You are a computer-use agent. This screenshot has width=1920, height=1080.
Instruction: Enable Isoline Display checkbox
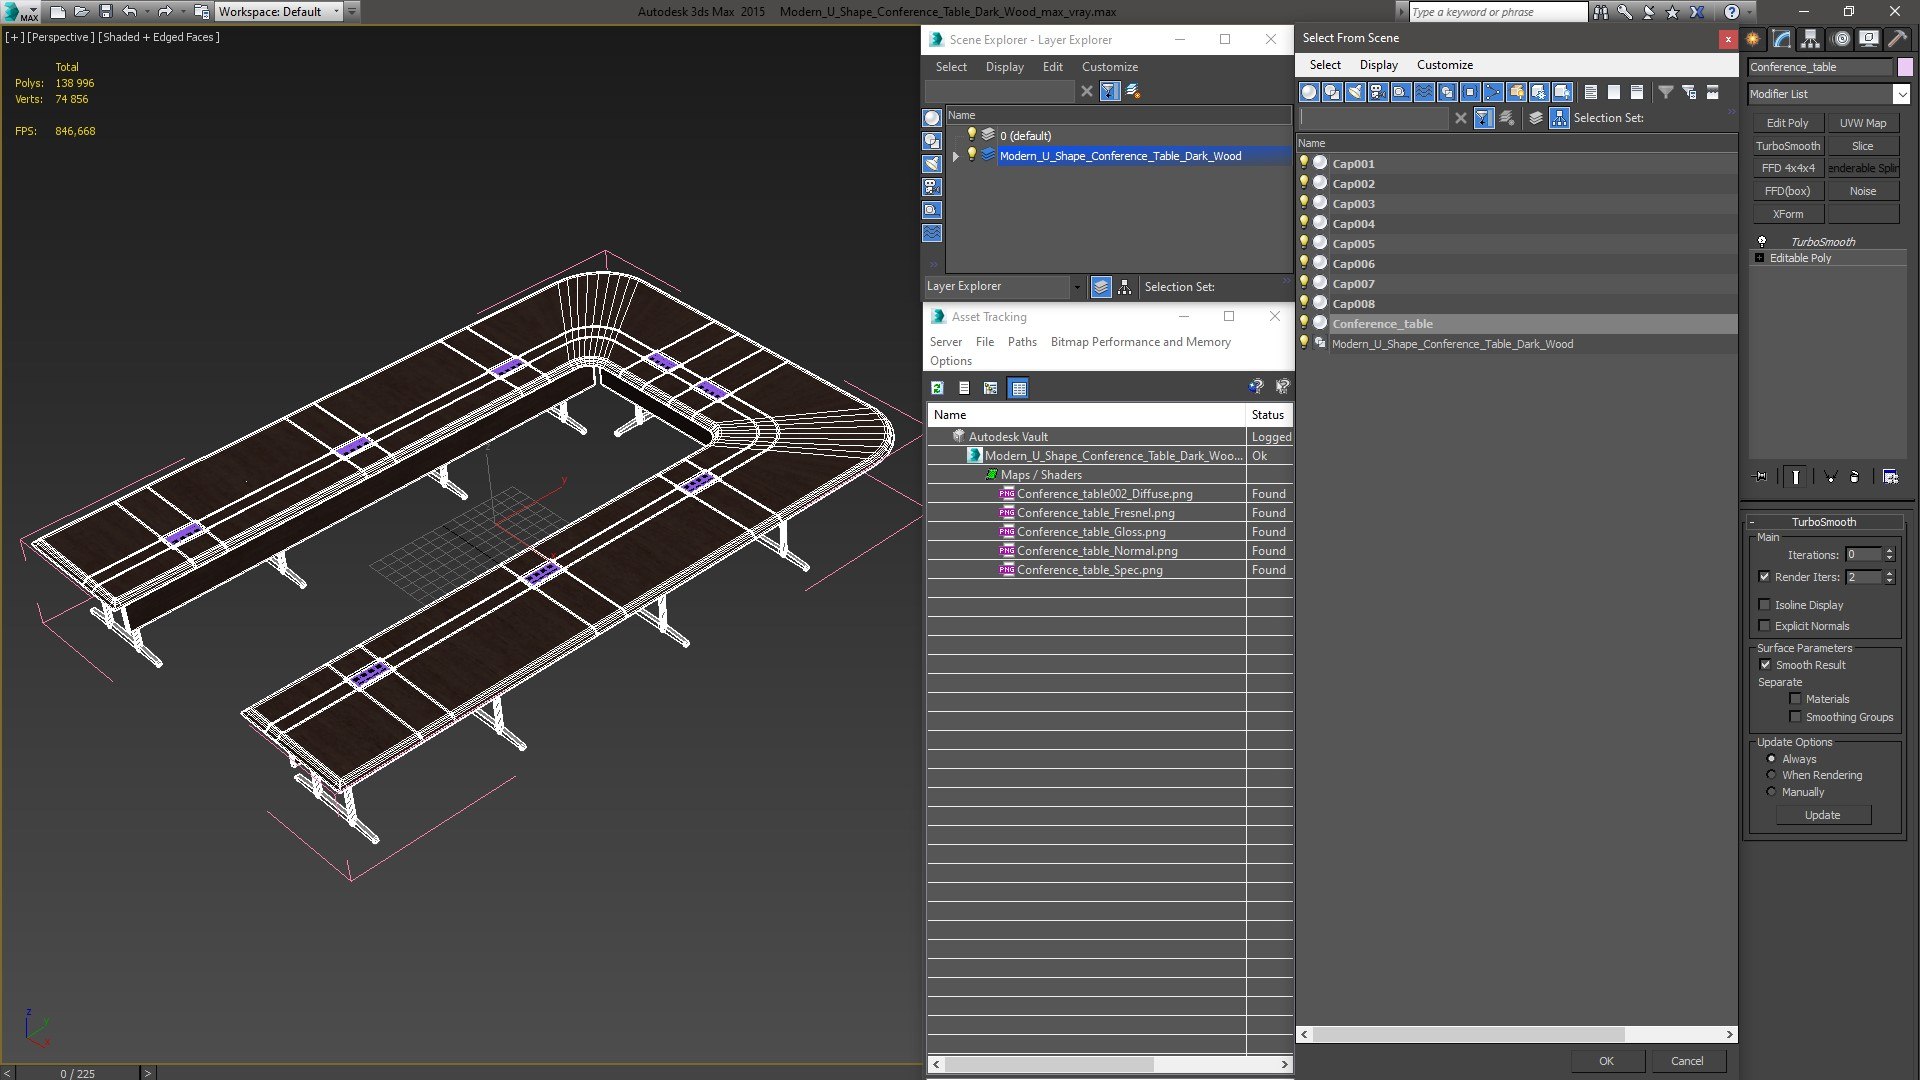click(1765, 605)
